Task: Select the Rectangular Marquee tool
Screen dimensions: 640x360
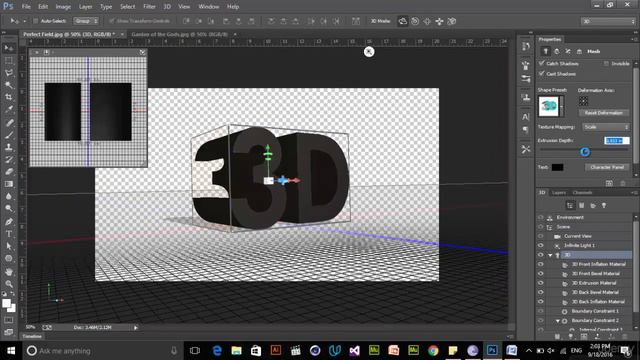Action: tap(9, 60)
